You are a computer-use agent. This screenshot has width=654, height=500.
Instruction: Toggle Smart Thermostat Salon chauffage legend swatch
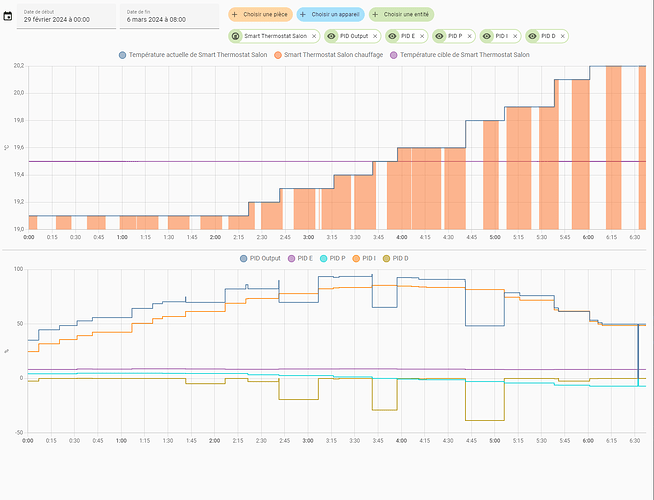point(278,55)
